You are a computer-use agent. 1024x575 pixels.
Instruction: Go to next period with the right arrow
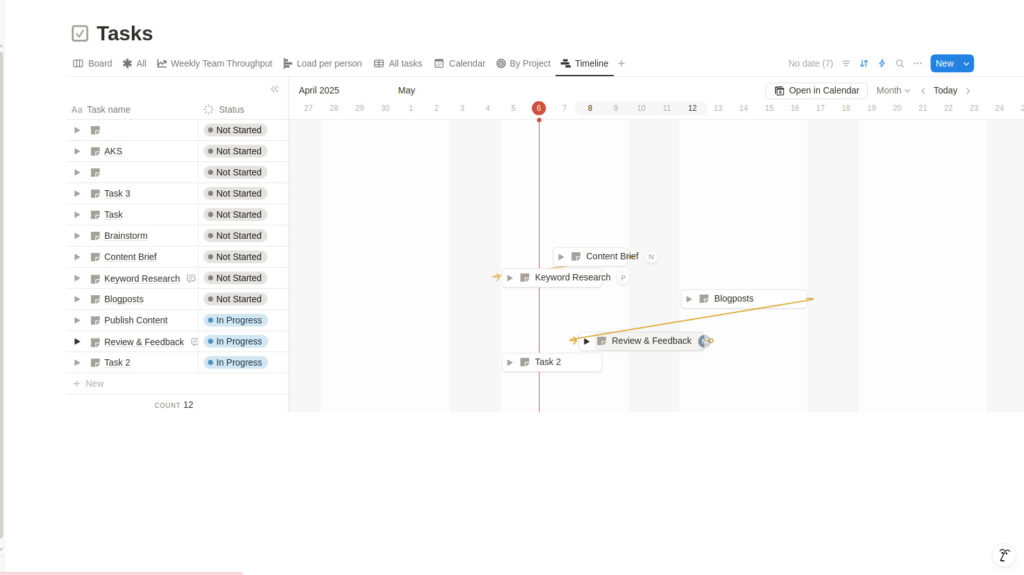[968, 91]
